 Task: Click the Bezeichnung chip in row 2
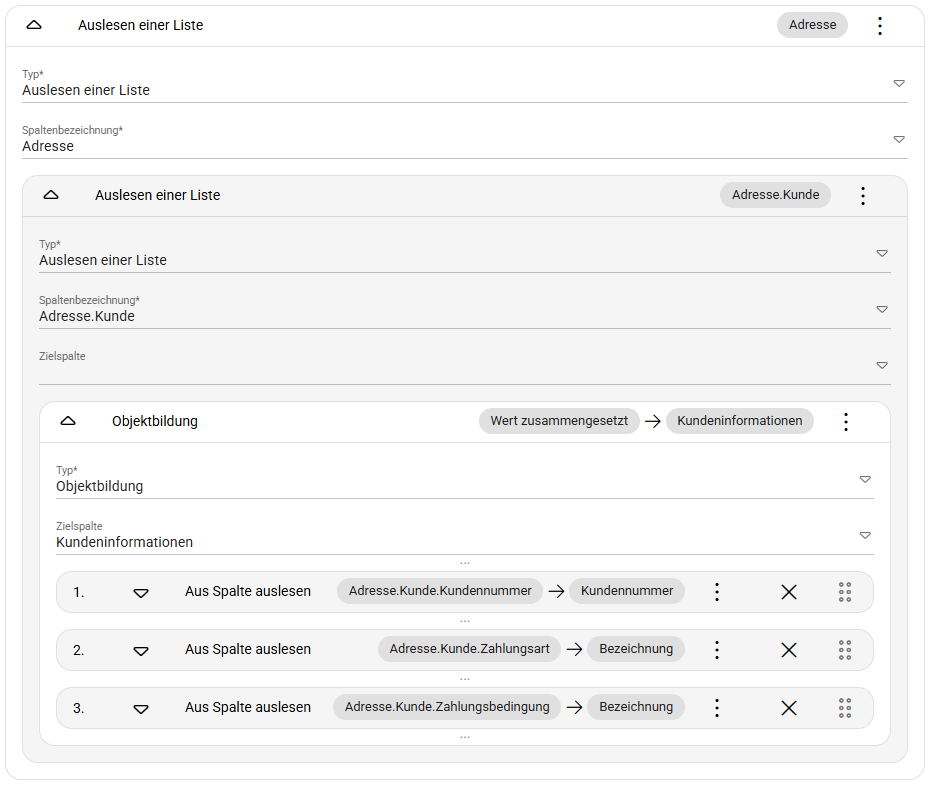coord(636,649)
